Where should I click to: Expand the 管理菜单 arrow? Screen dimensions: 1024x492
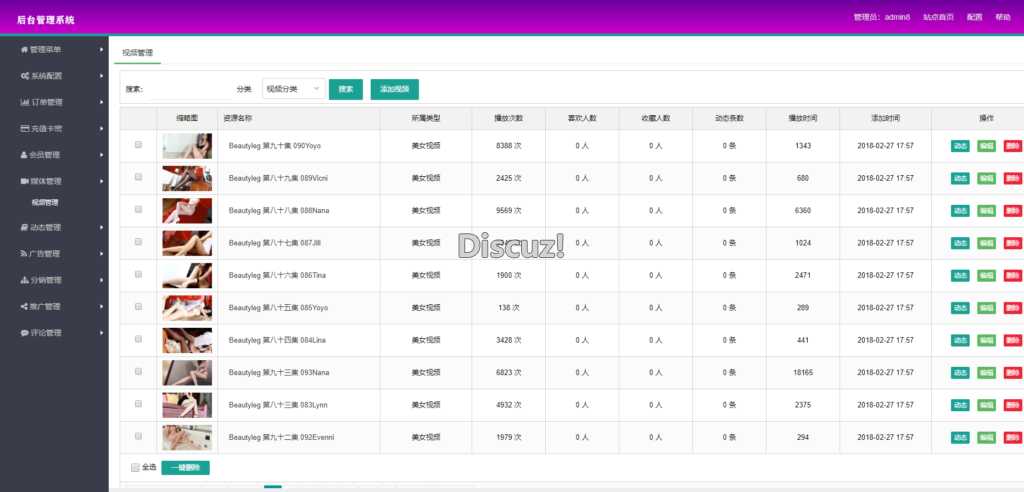pos(101,50)
